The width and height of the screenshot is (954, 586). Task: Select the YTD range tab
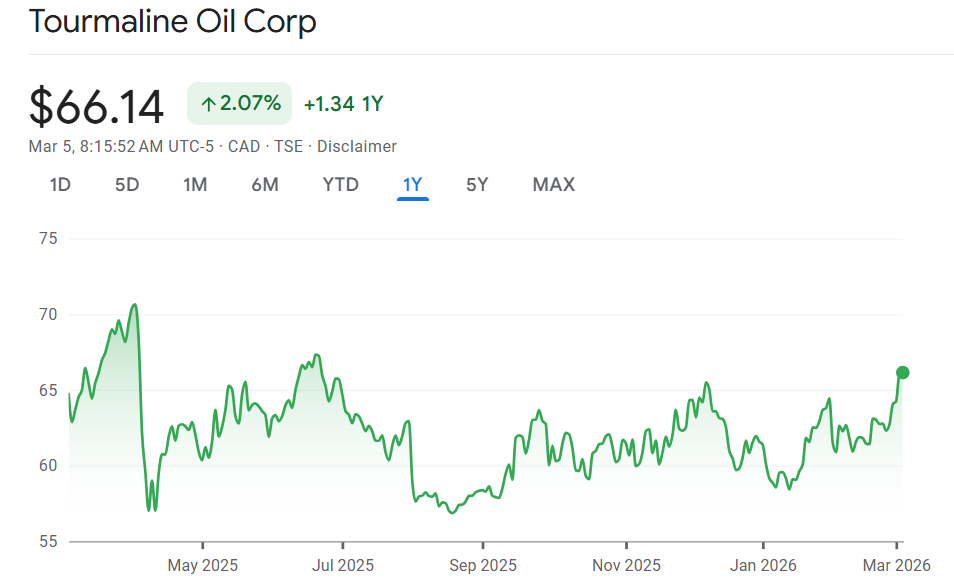340,185
